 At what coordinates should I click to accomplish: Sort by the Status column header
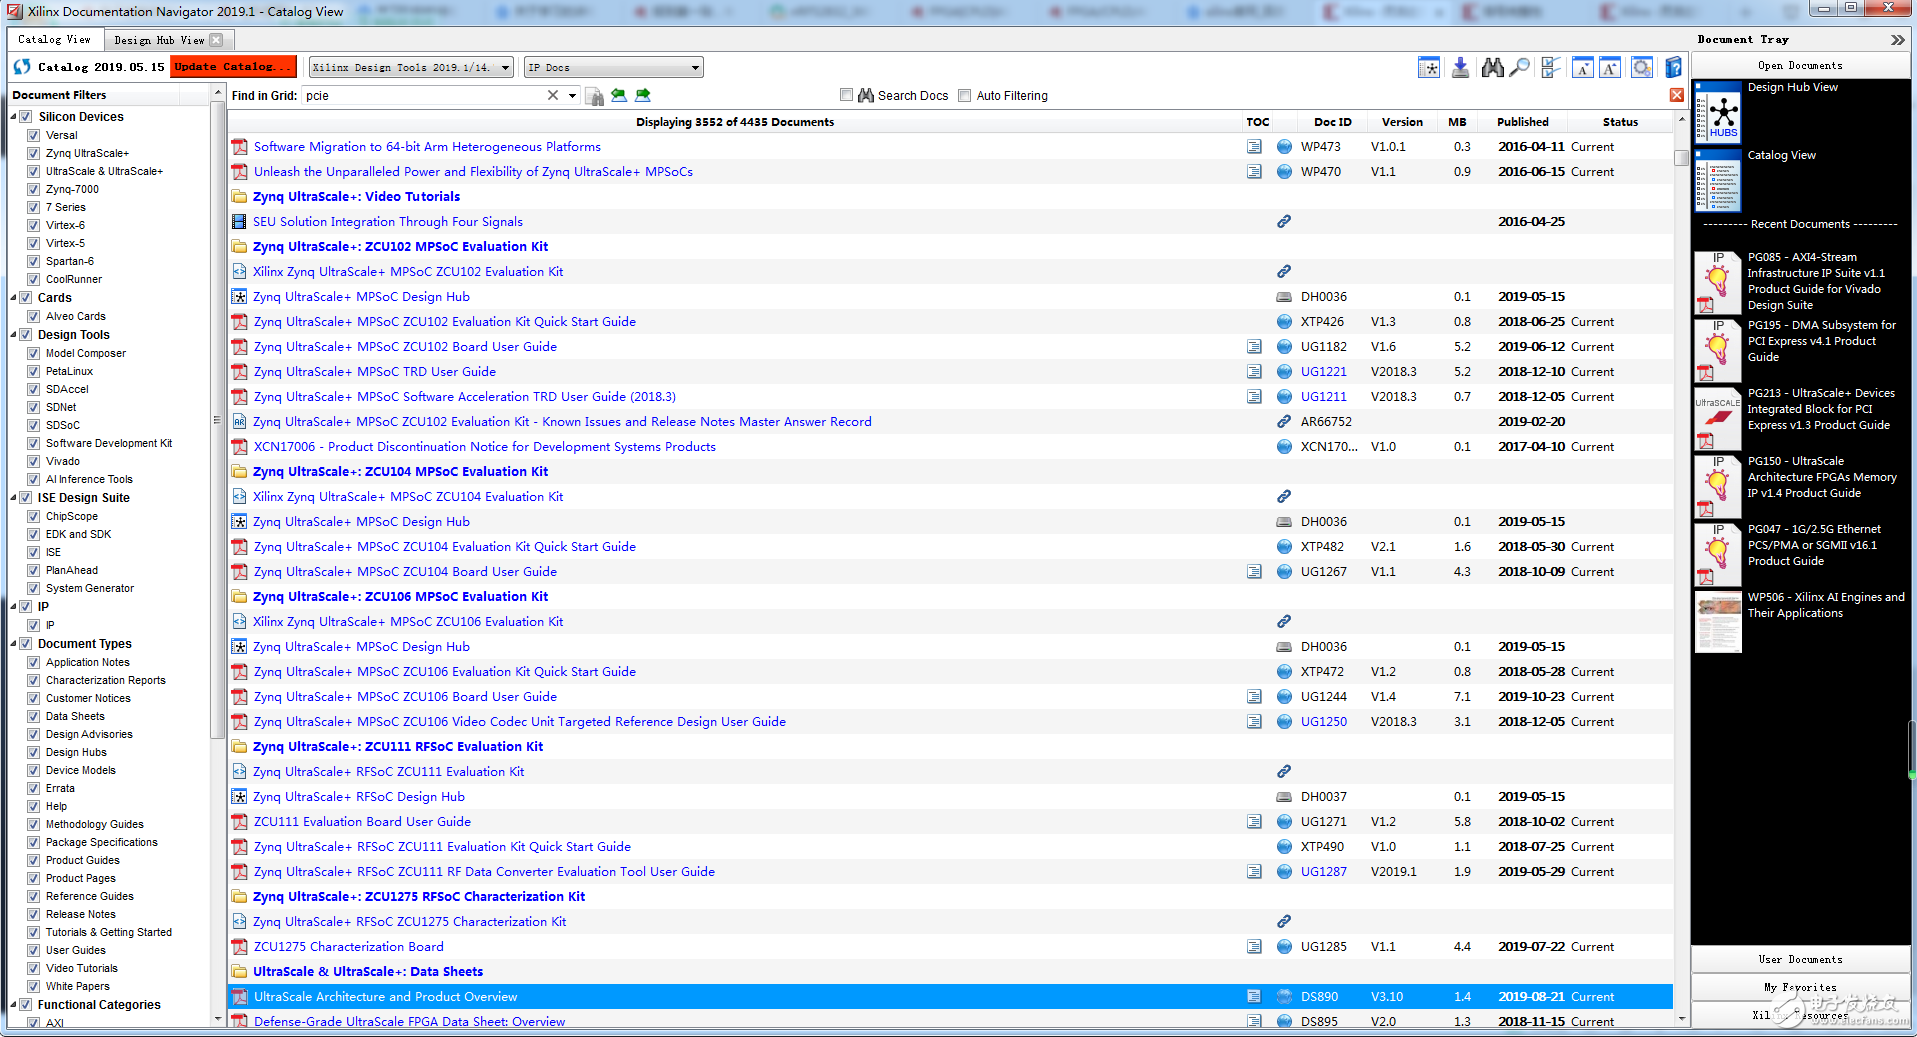(1620, 122)
